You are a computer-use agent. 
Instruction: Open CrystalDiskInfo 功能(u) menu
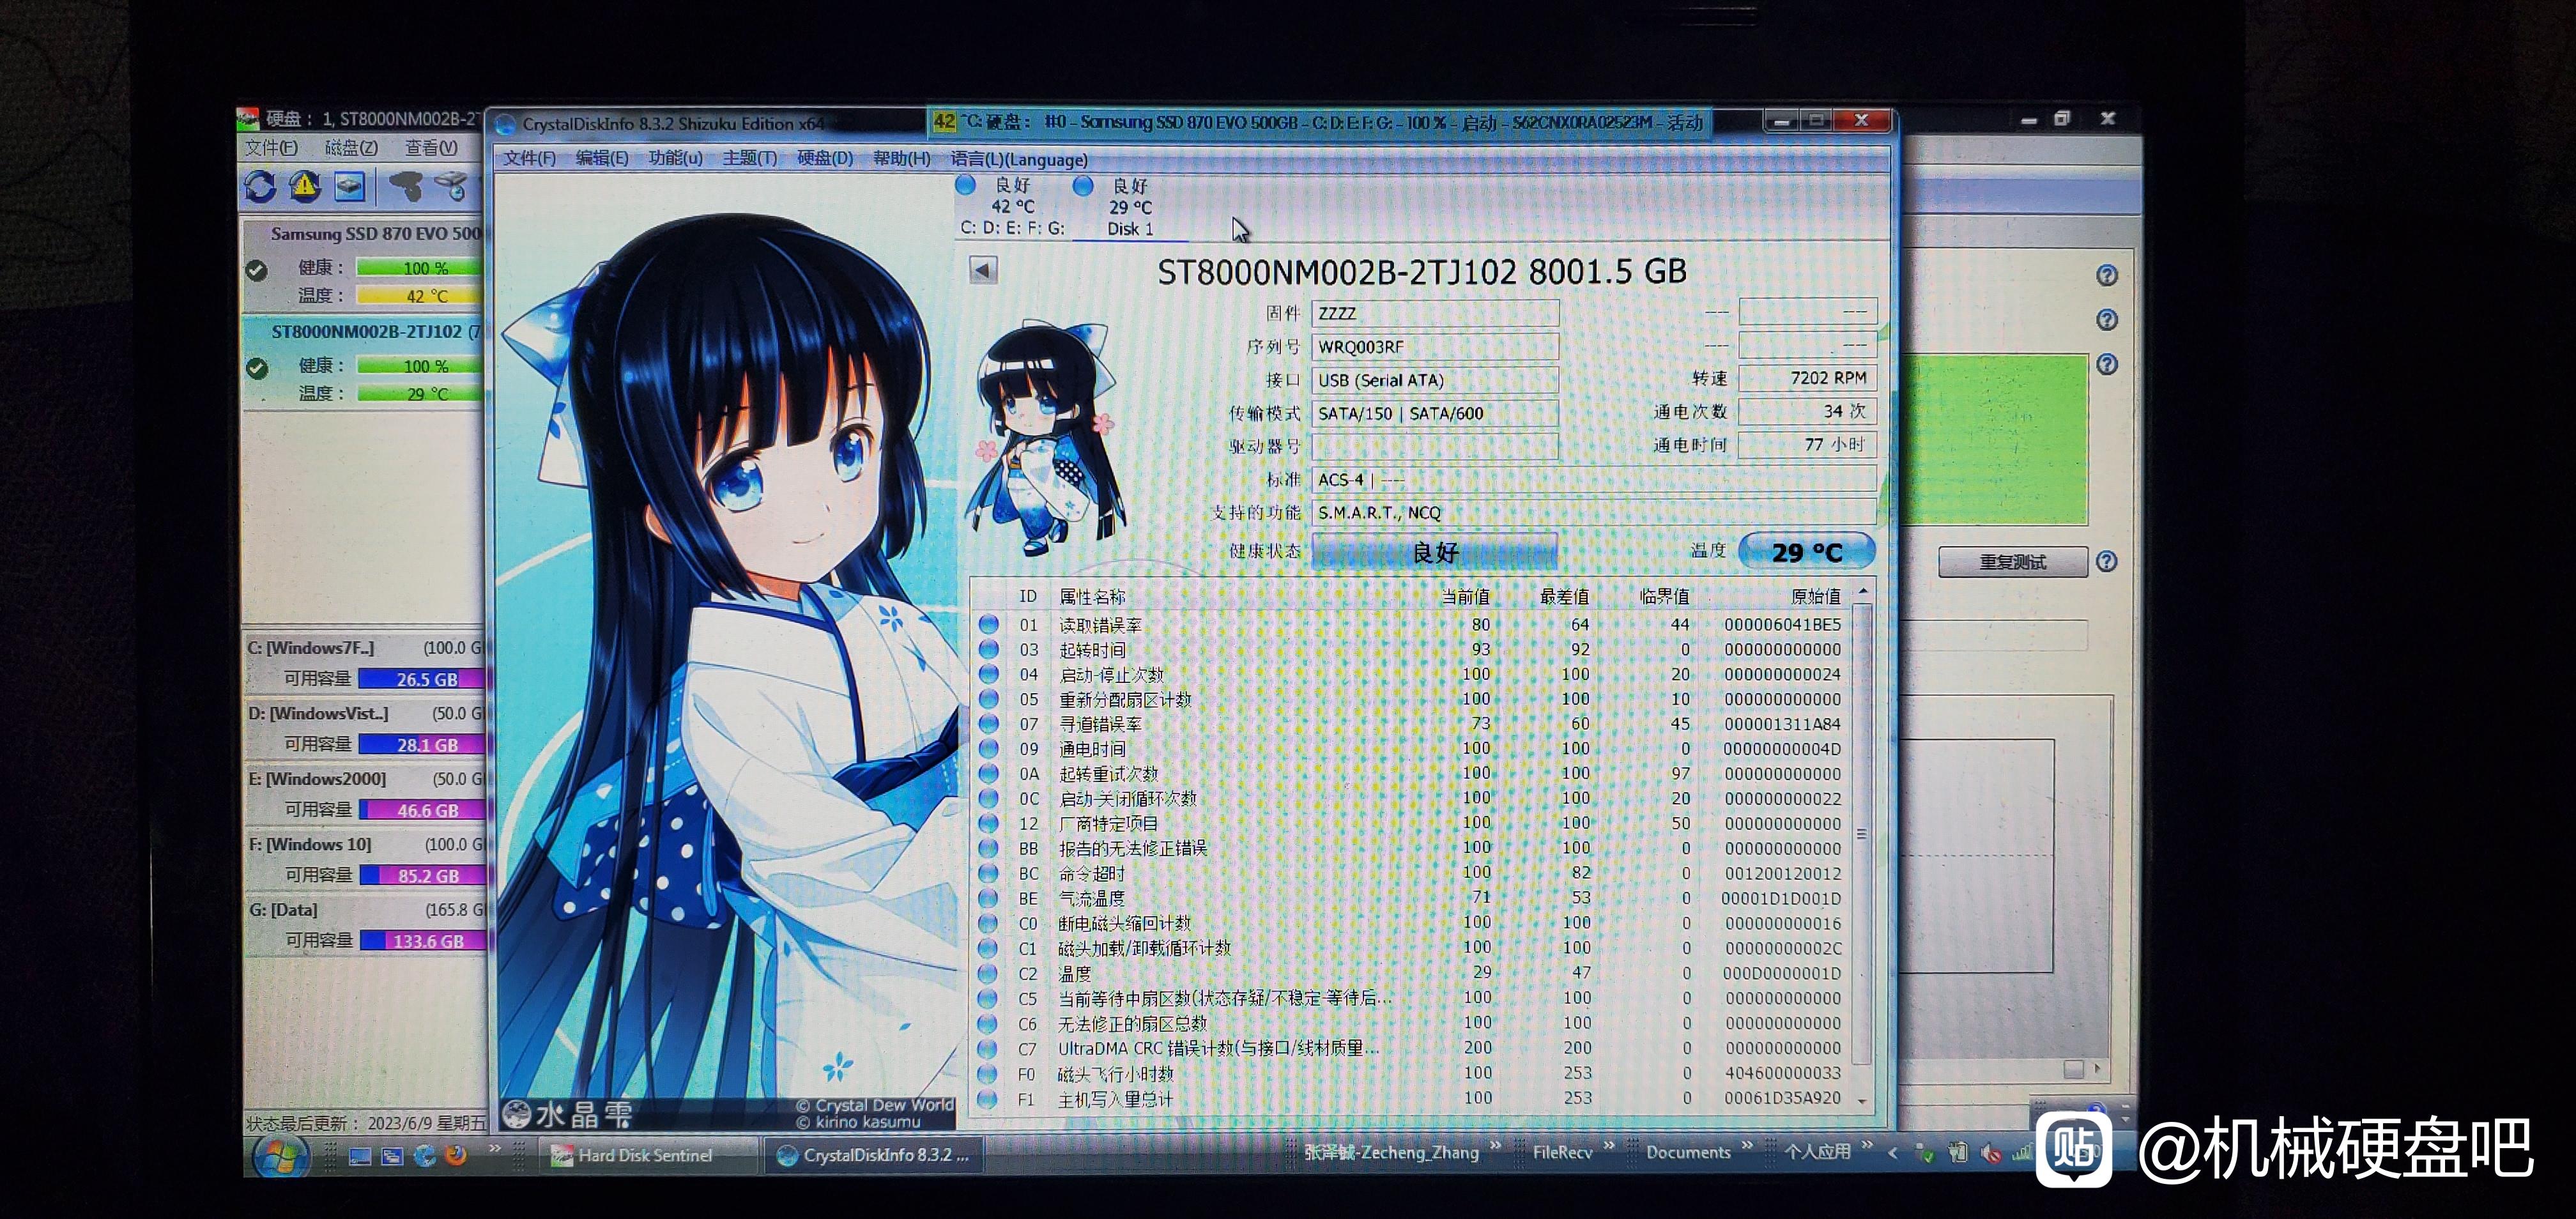click(675, 158)
